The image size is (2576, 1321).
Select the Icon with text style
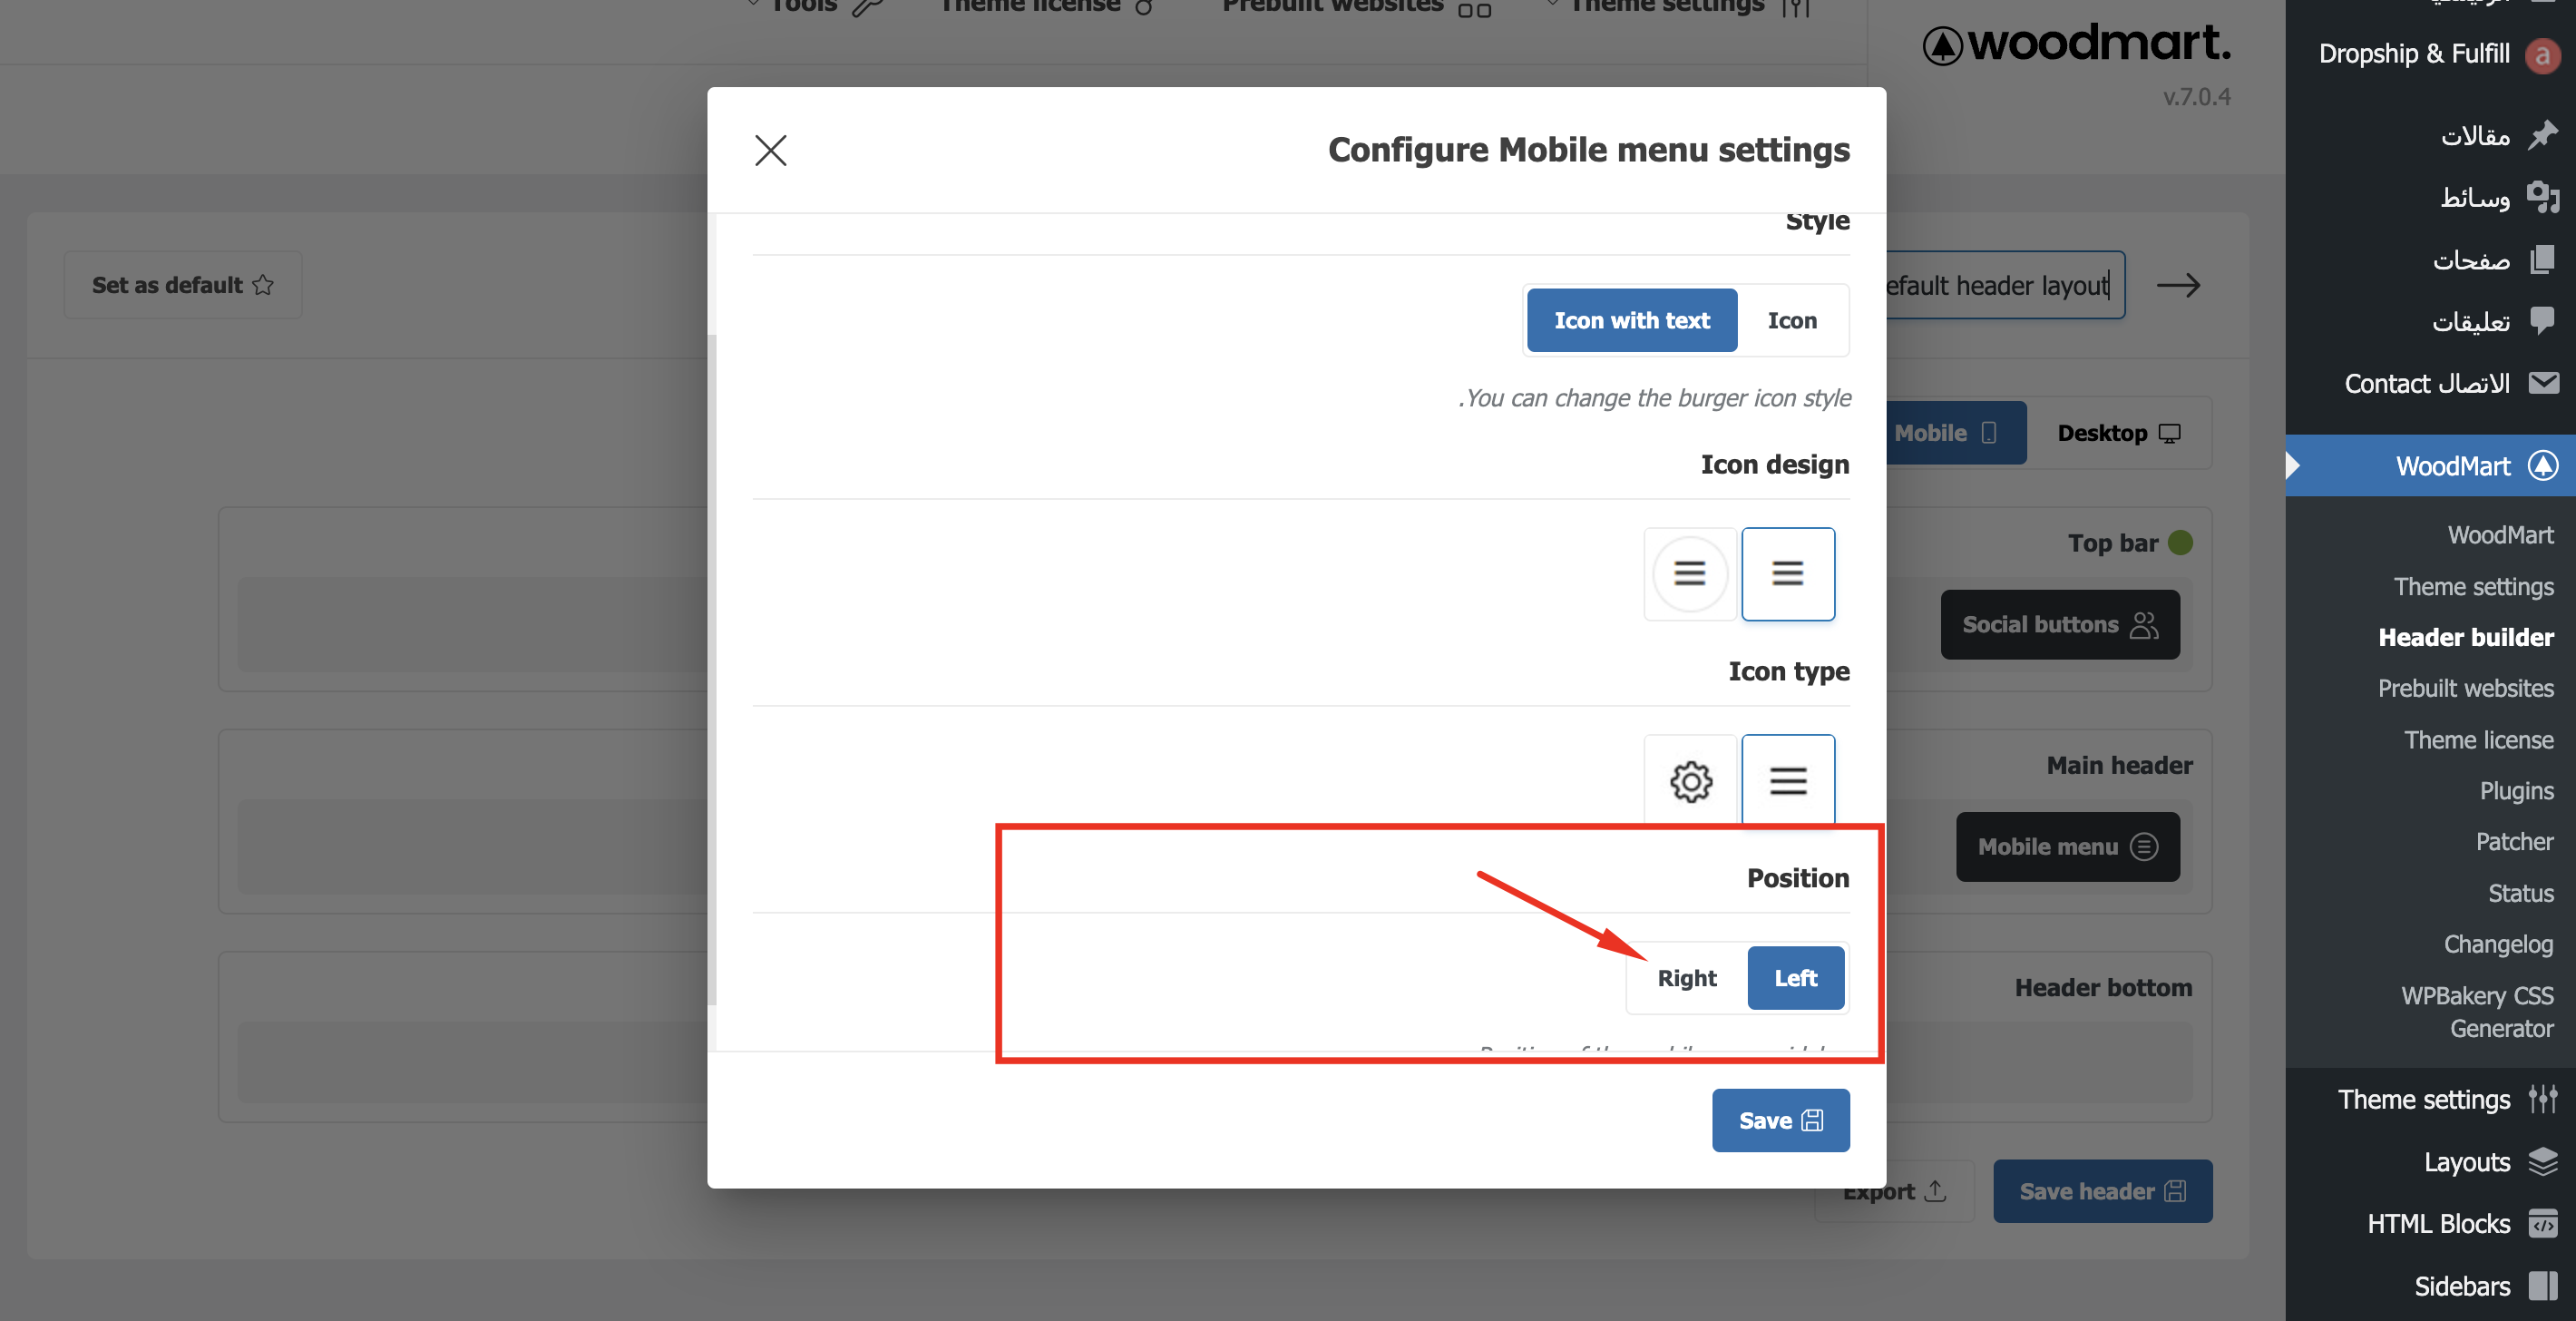tap(1631, 320)
